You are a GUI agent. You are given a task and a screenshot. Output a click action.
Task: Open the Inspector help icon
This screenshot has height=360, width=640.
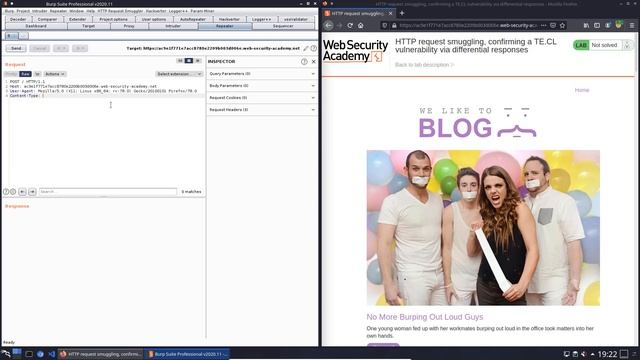click(x=304, y=62)
